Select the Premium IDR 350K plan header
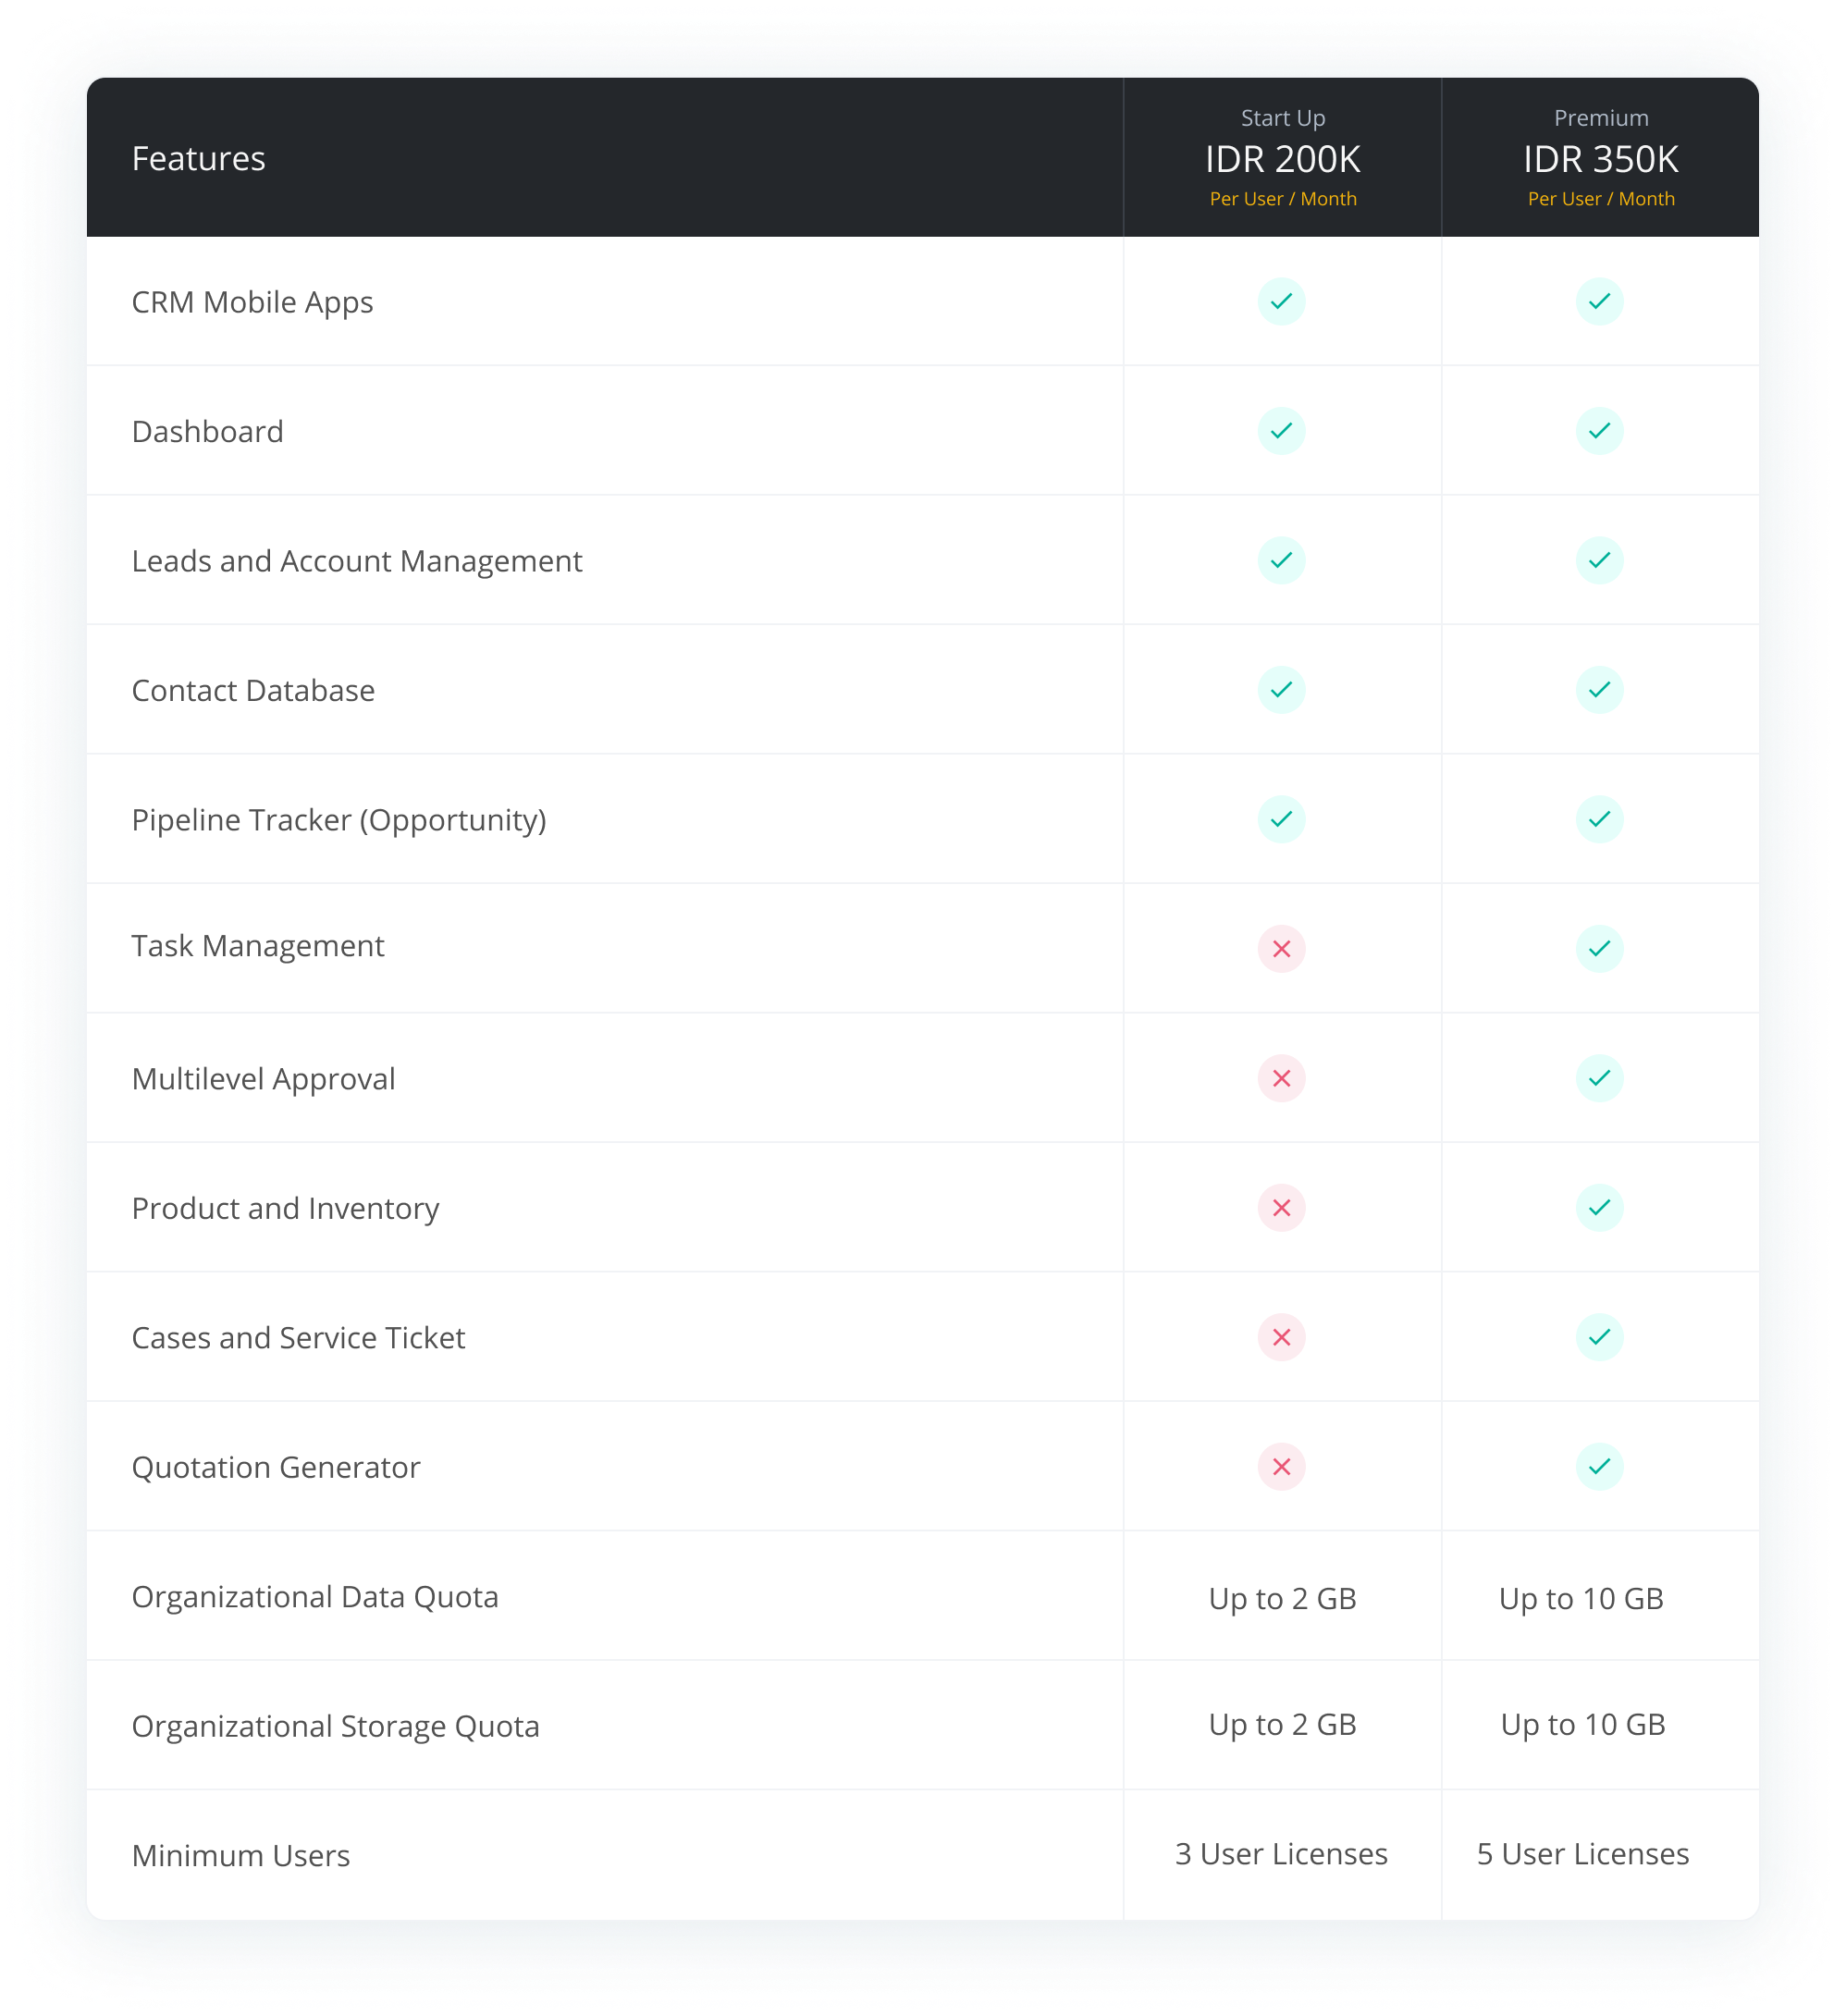 [1600, 159]
